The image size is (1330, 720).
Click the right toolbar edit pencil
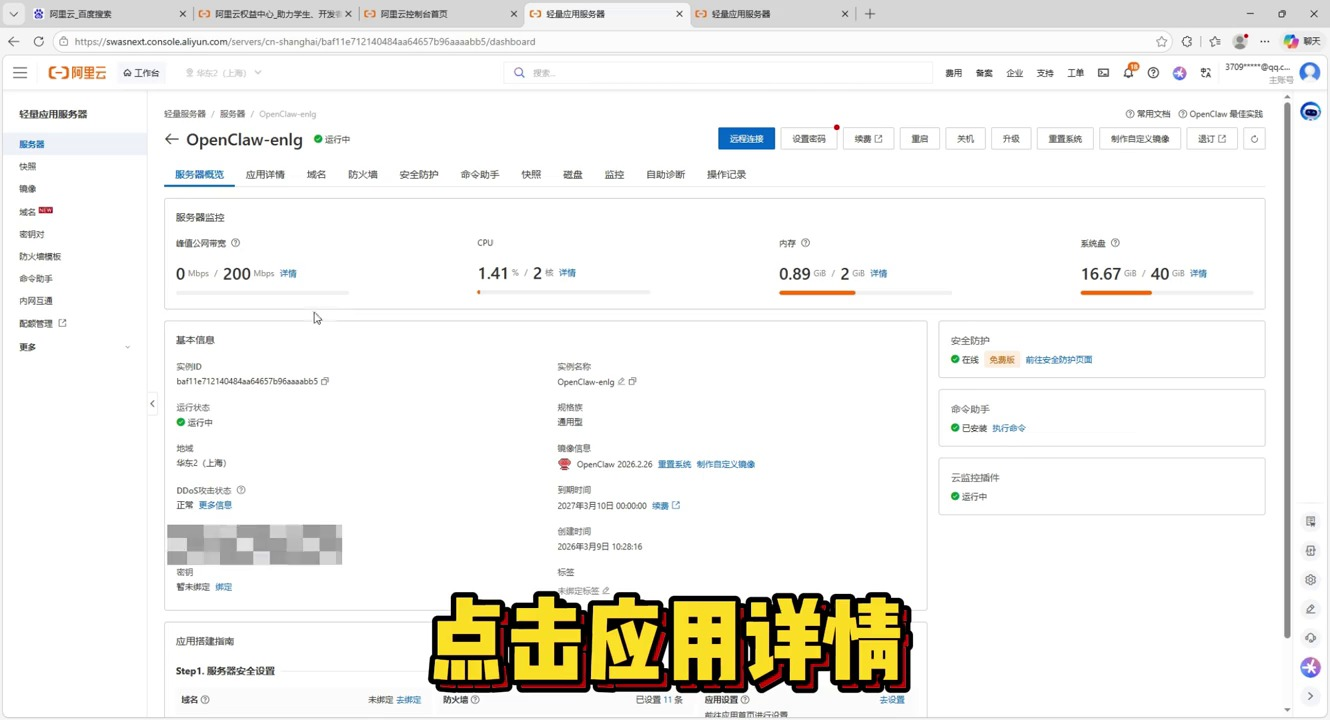click(1310, 609)
